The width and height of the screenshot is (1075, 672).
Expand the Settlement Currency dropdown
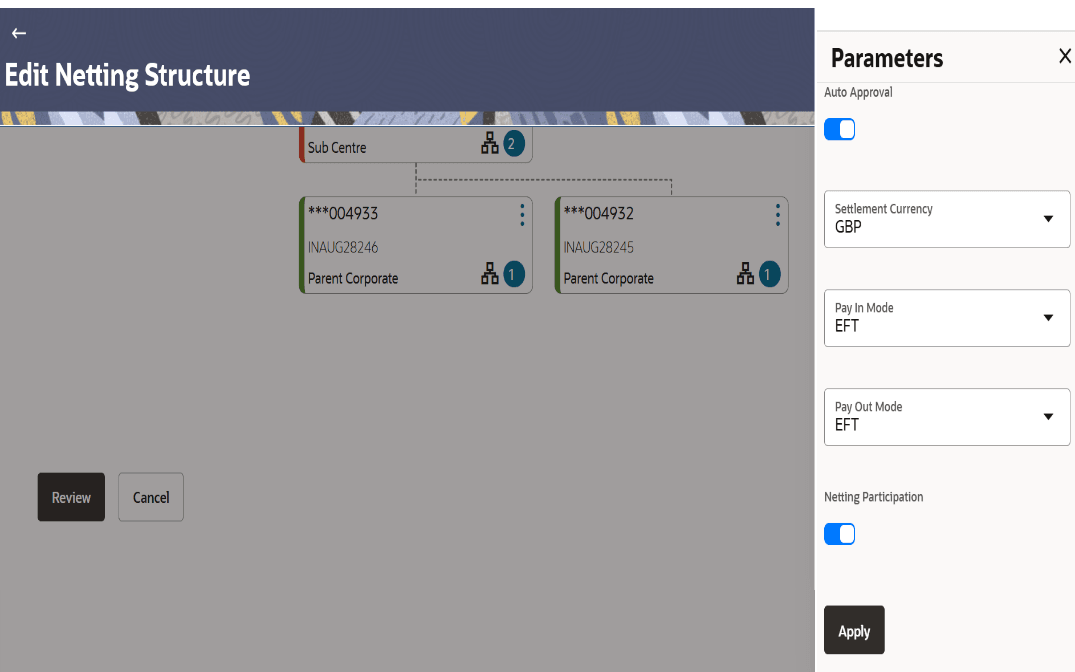click(x=1048, y=219)
